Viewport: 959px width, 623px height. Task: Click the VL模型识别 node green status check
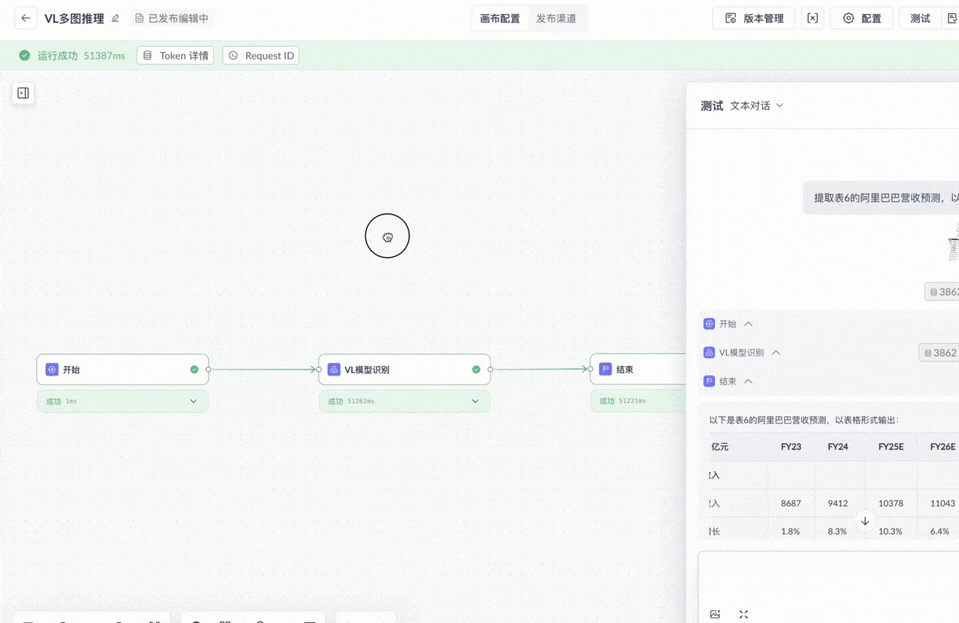tap(476, 369)
